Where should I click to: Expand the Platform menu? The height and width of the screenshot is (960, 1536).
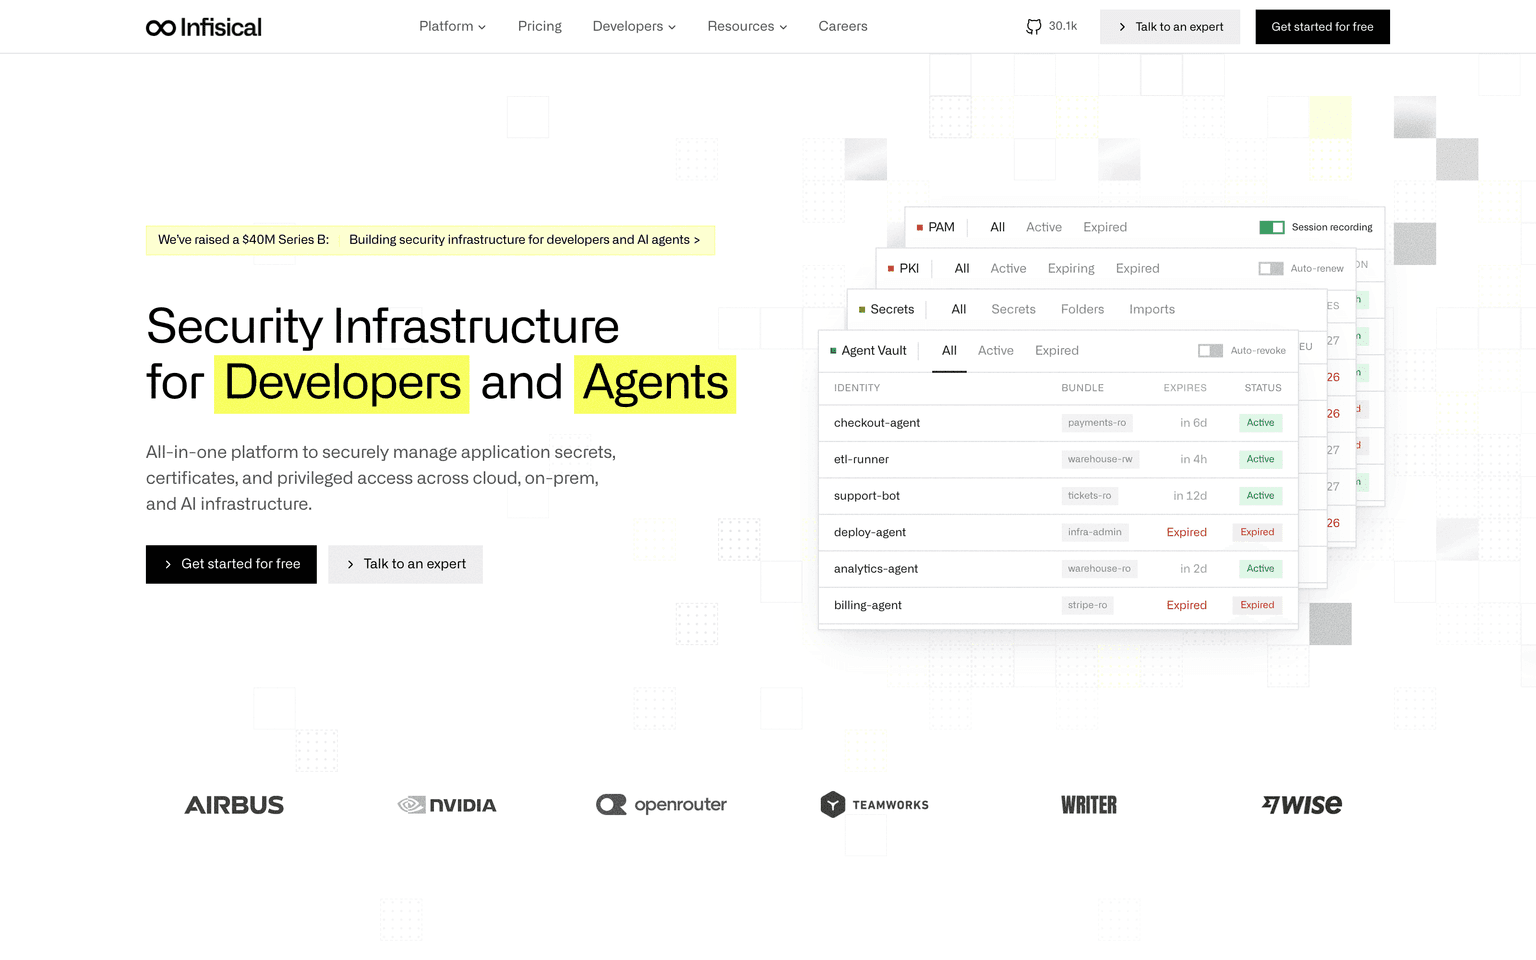click(x=452, y=26)
